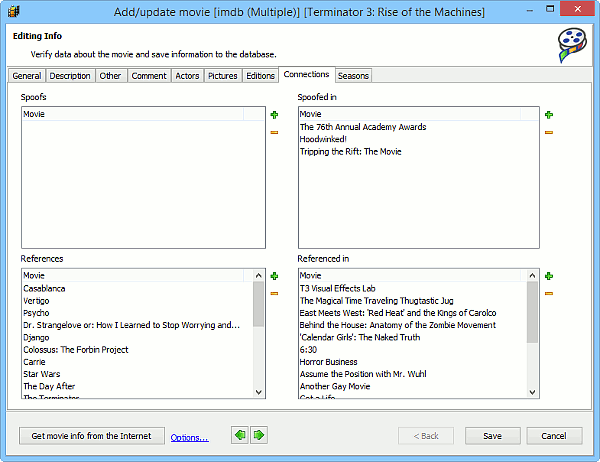Viewport: 600px width, 462px height.
Task: Click the application icon in the title bar
Action: (x=13, y=11)
